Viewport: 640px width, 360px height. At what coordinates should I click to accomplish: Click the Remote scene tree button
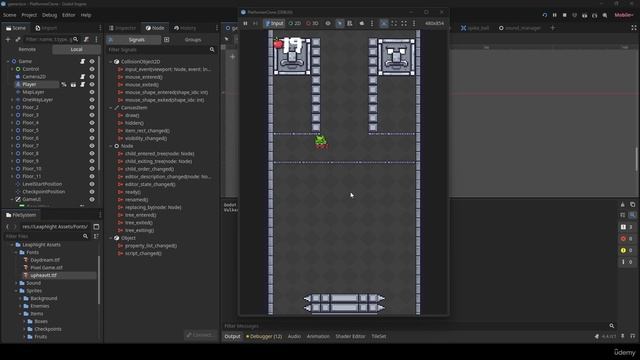tap(27, 49)
